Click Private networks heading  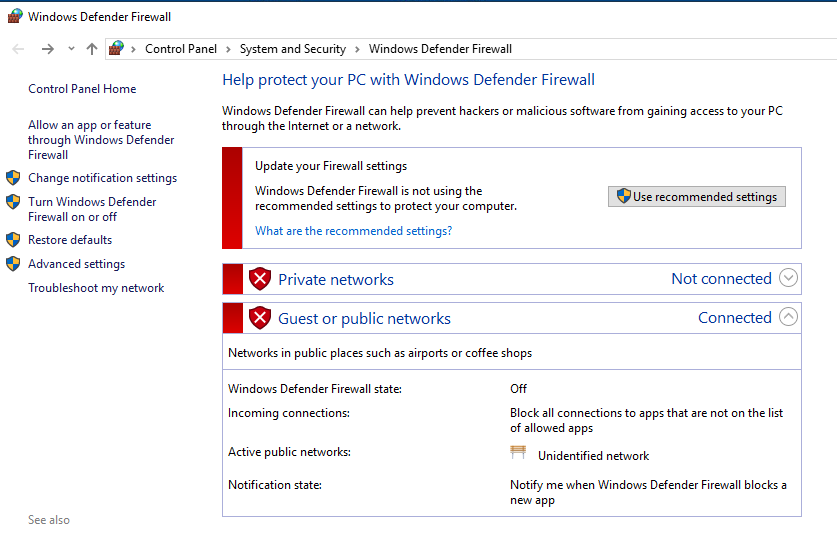336,279
